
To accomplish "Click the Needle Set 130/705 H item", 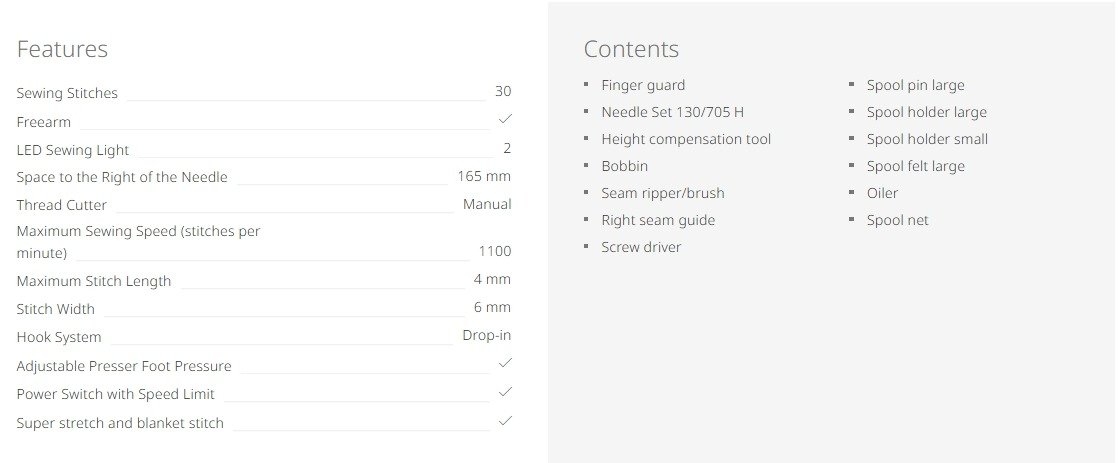I will (672, 112).
